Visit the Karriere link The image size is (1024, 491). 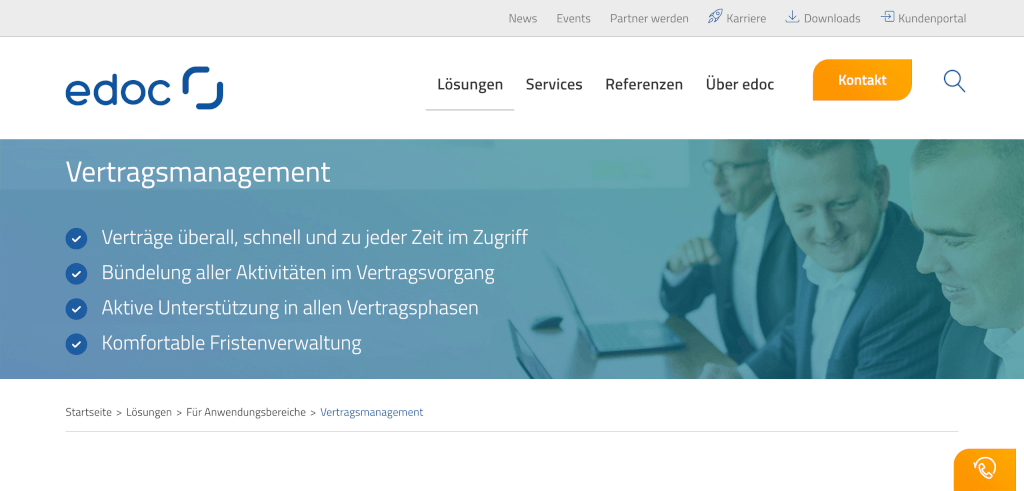point(746,18)
